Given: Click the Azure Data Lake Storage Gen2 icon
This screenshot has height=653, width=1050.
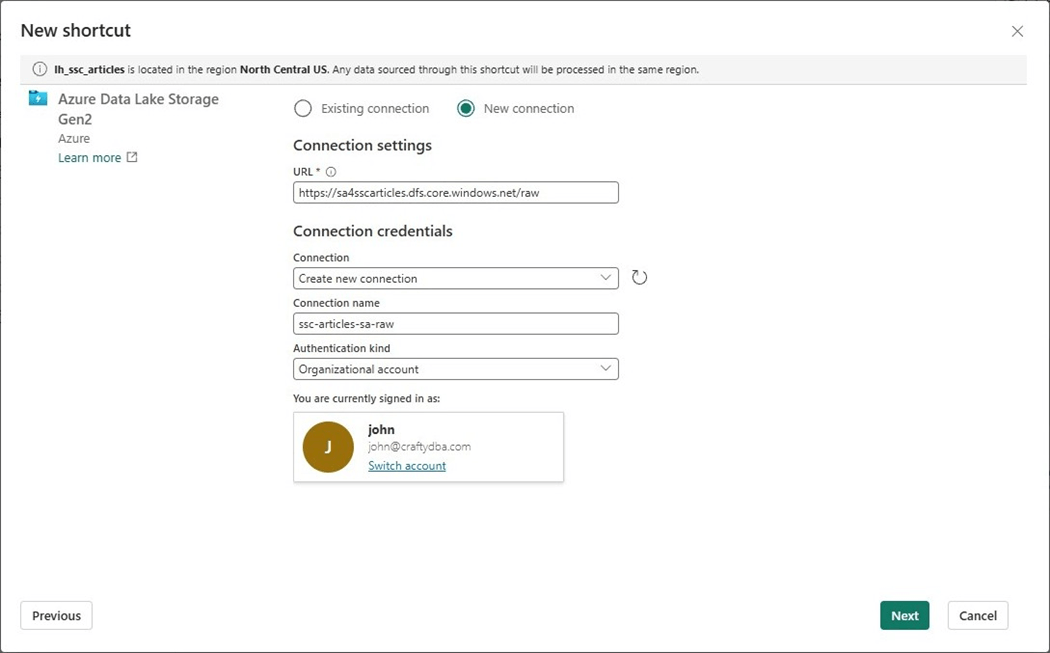Looking at the screenshot, I should [38, 98].
